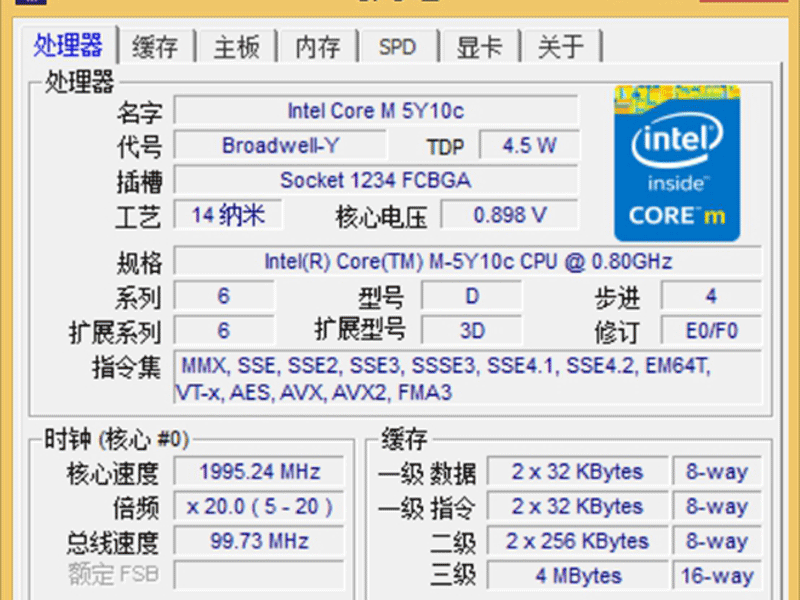
Task: Click the 系列 value 6
Action: point(224,296)
